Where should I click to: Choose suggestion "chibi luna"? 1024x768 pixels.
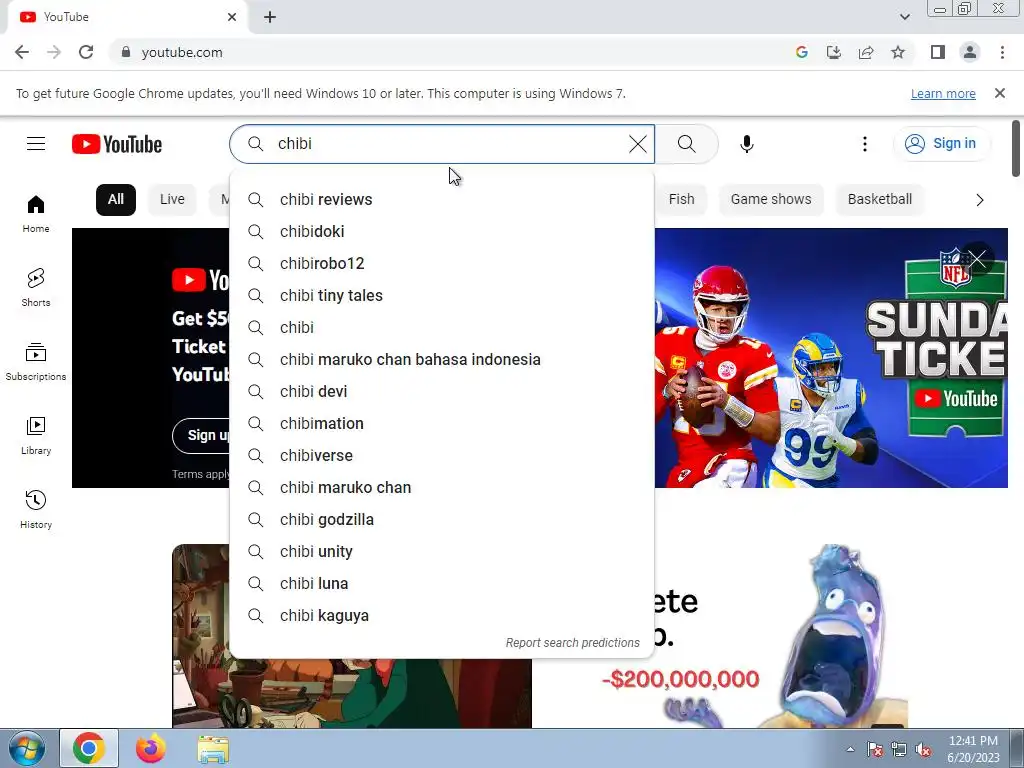point(442,583)
